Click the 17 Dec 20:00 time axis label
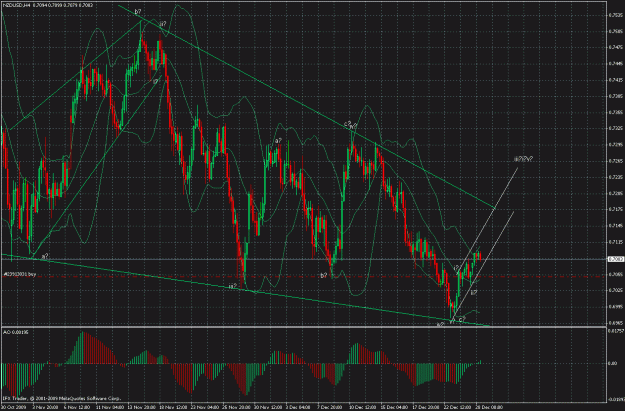Image resolution: width=625 pixels, height=411 pixels. coord(426,407)
